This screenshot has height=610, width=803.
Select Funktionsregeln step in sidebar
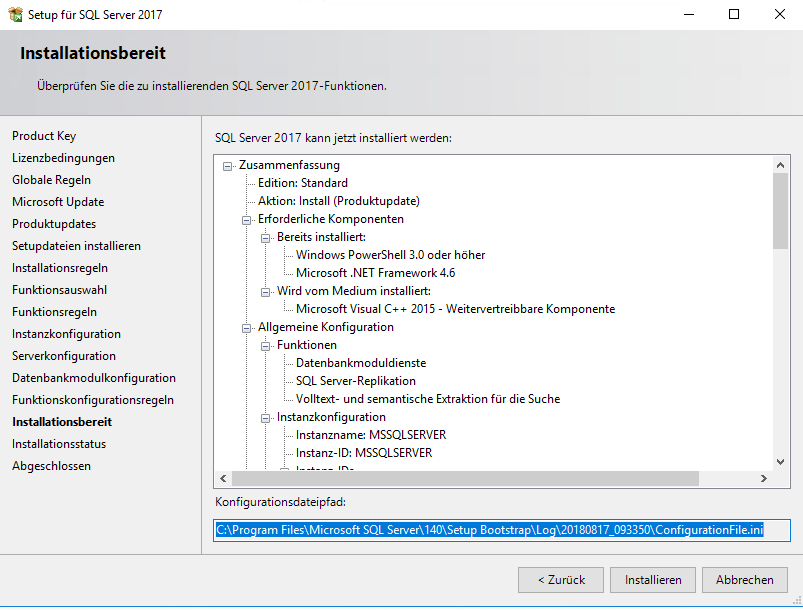[x=54, y=312]
